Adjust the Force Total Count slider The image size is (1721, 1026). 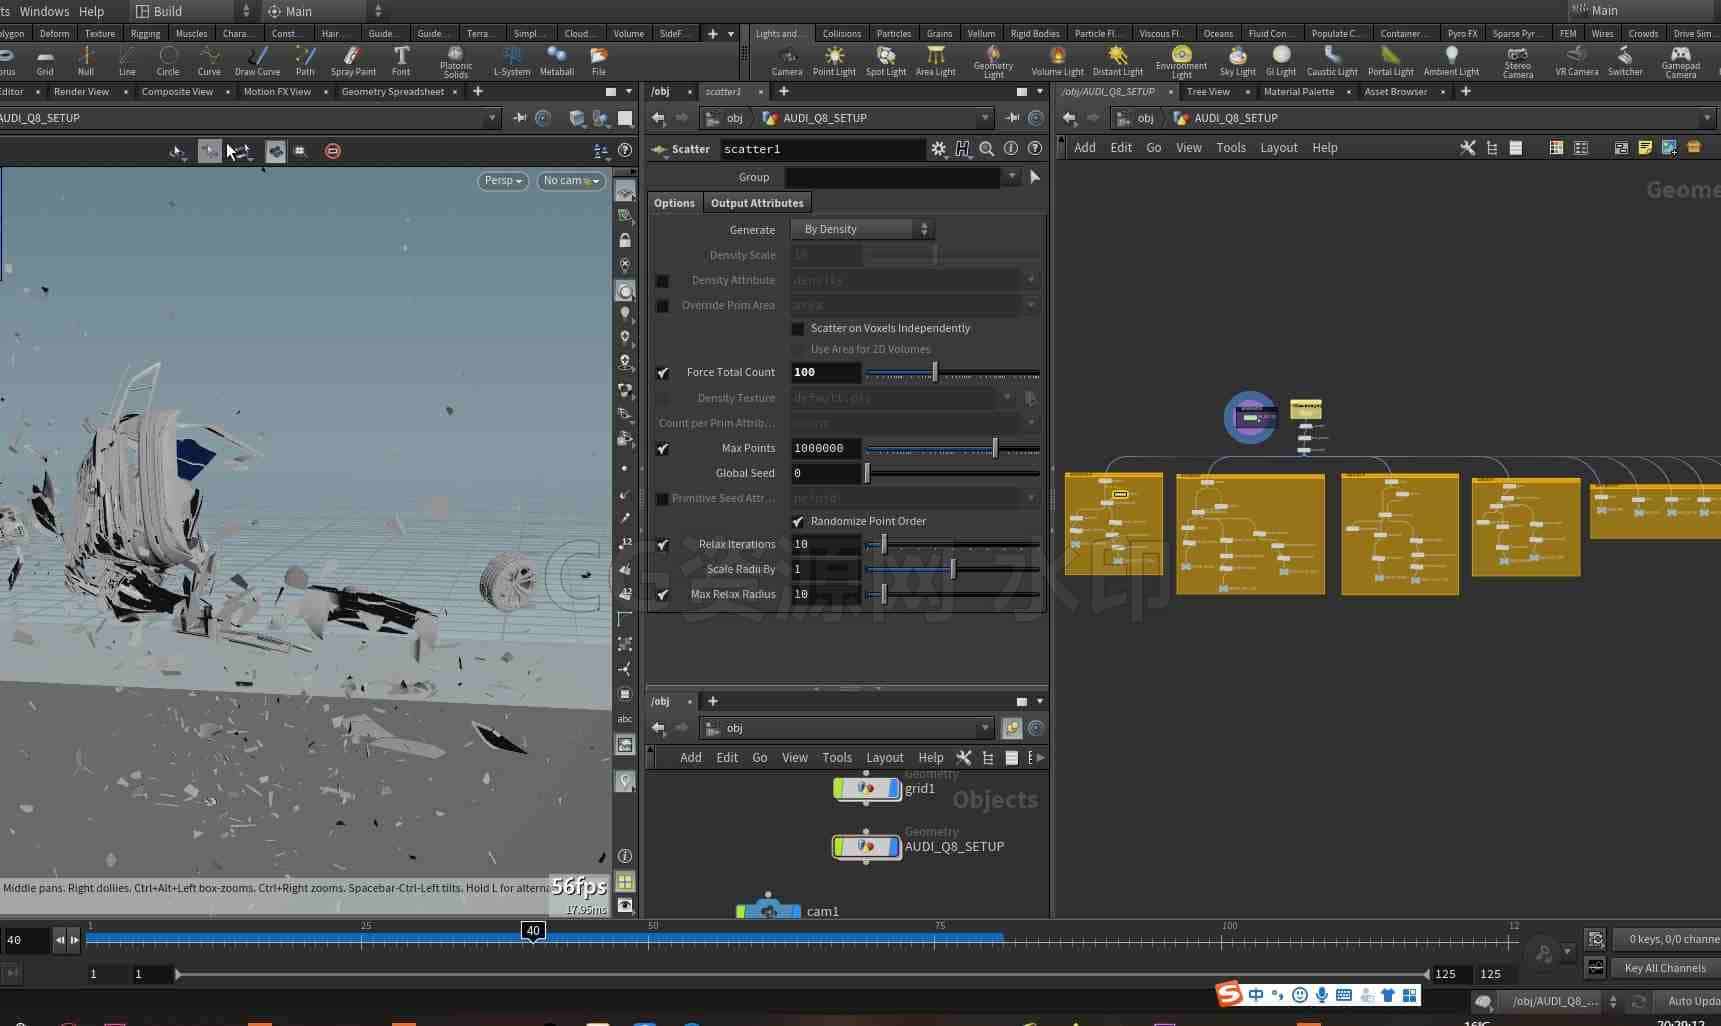(935, 373)
